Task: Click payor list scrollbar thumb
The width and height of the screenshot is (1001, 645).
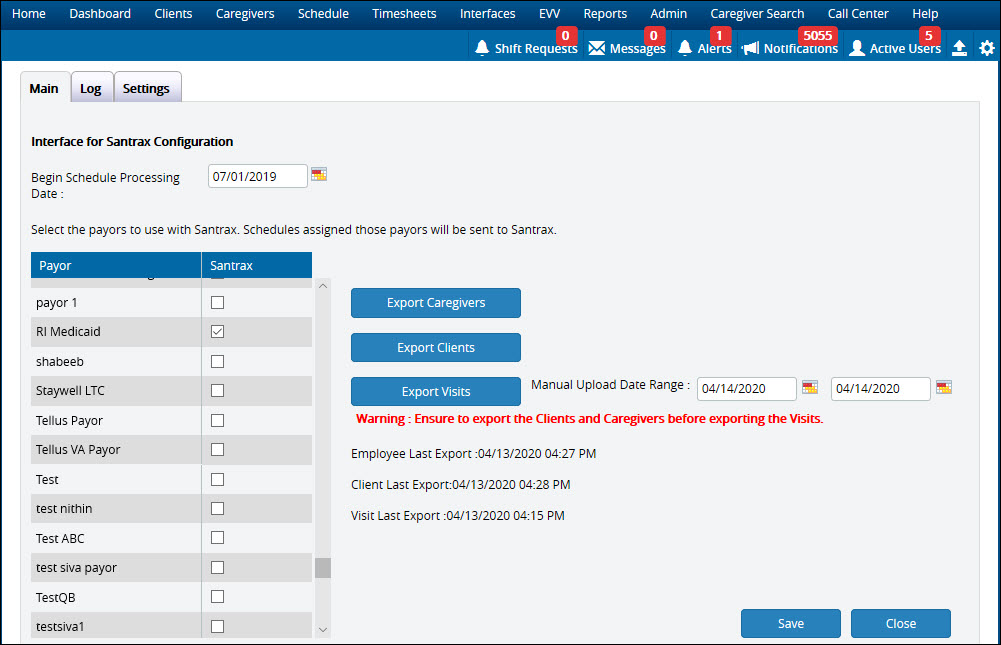Action: coord(323,568)
